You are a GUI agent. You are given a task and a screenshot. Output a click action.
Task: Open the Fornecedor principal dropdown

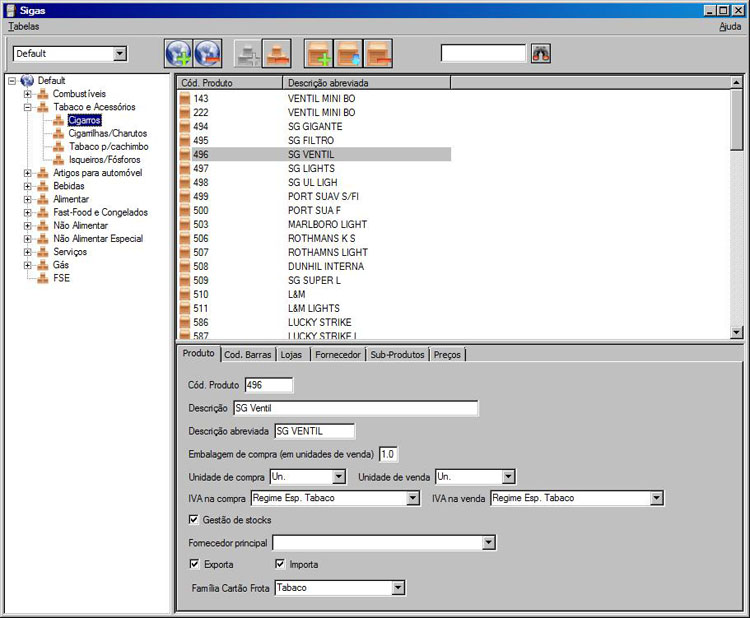(x=488, y=542)
